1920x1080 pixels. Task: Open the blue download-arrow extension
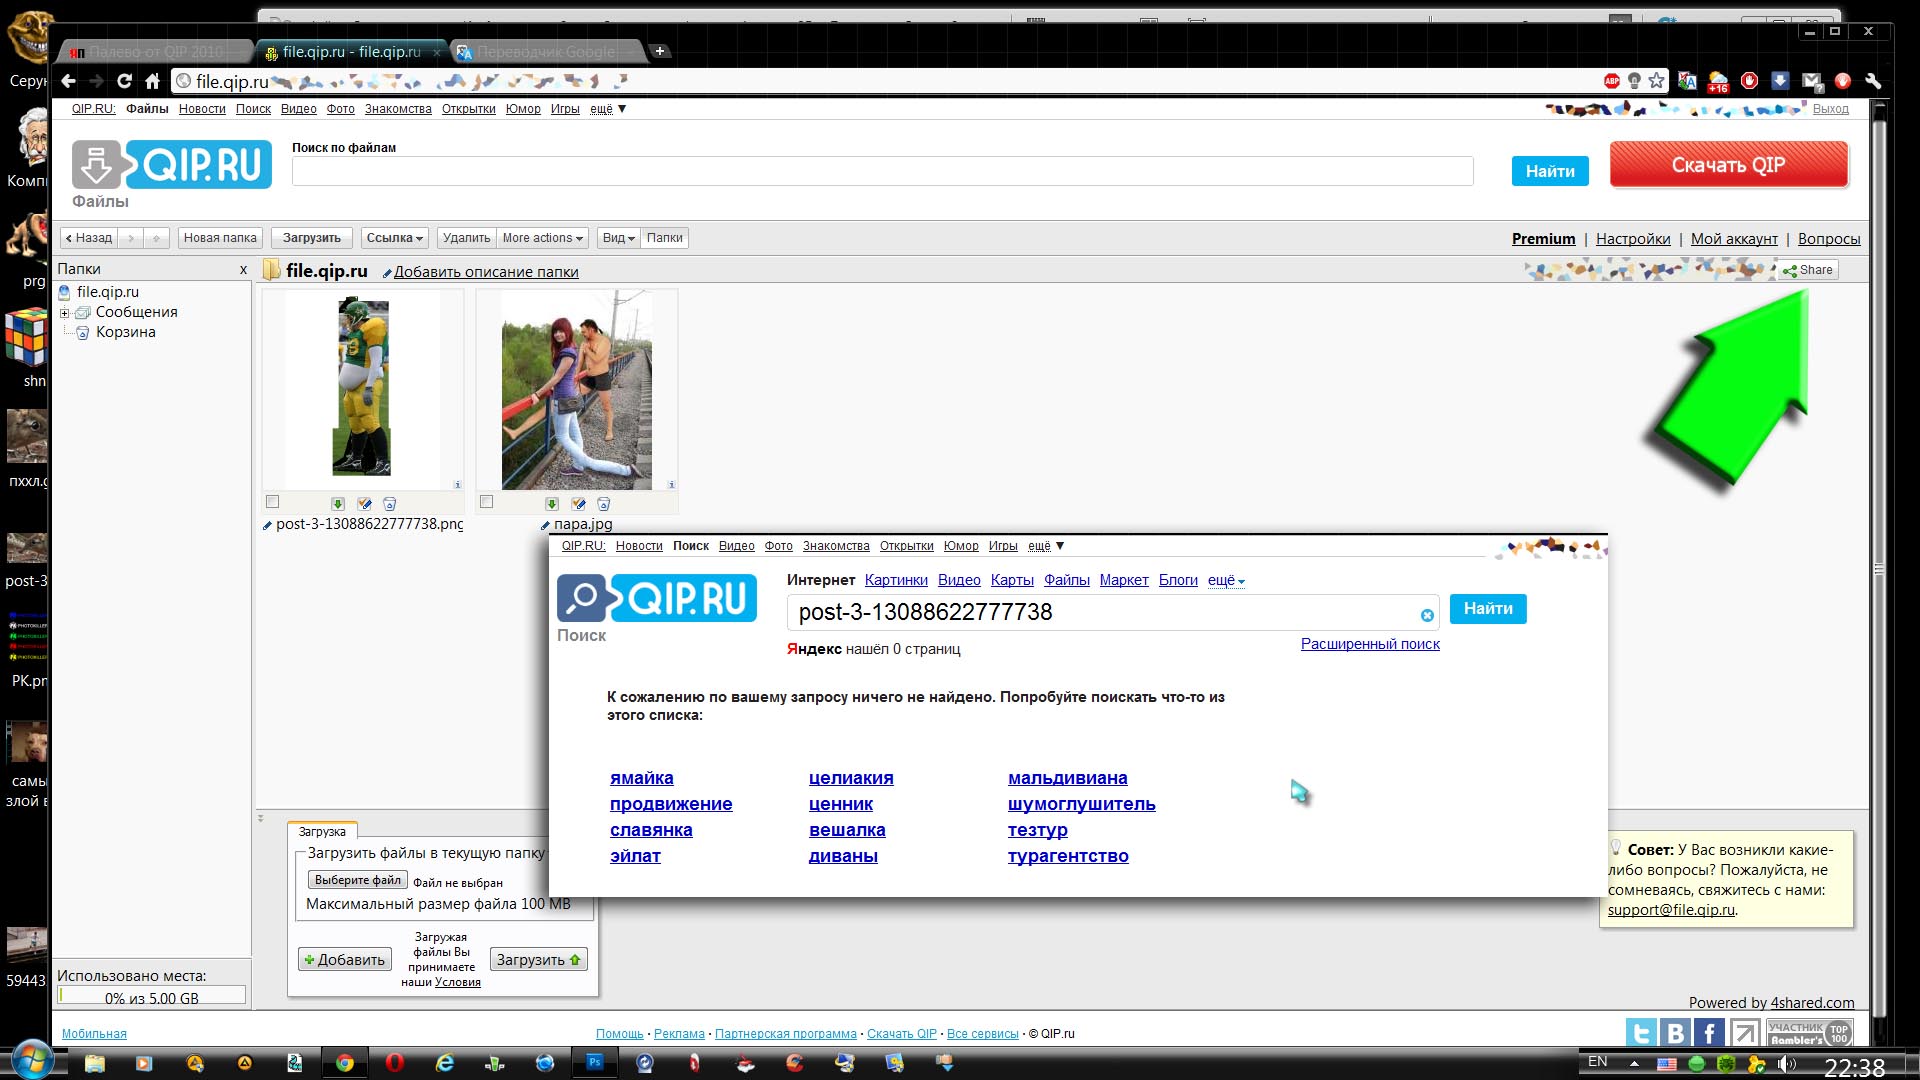(x=1780, y=81)
